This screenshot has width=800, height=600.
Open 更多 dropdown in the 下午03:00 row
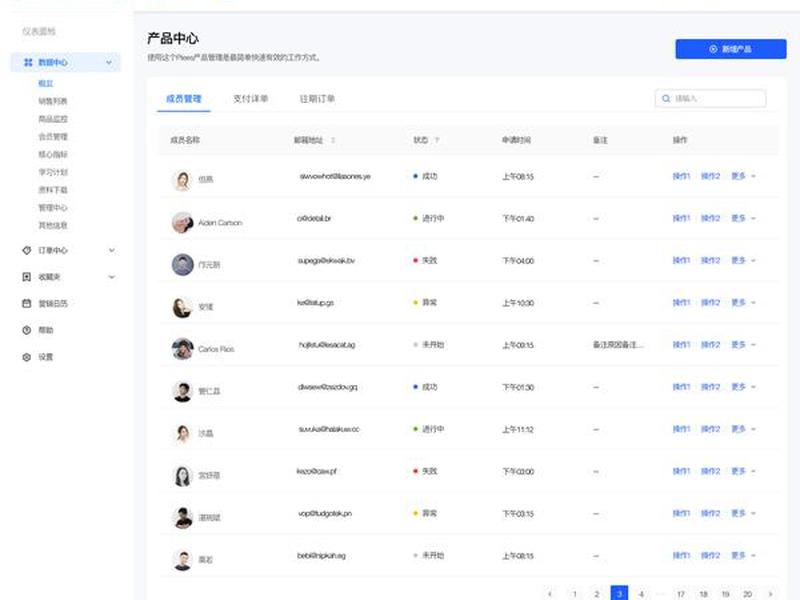pos(743,471)
